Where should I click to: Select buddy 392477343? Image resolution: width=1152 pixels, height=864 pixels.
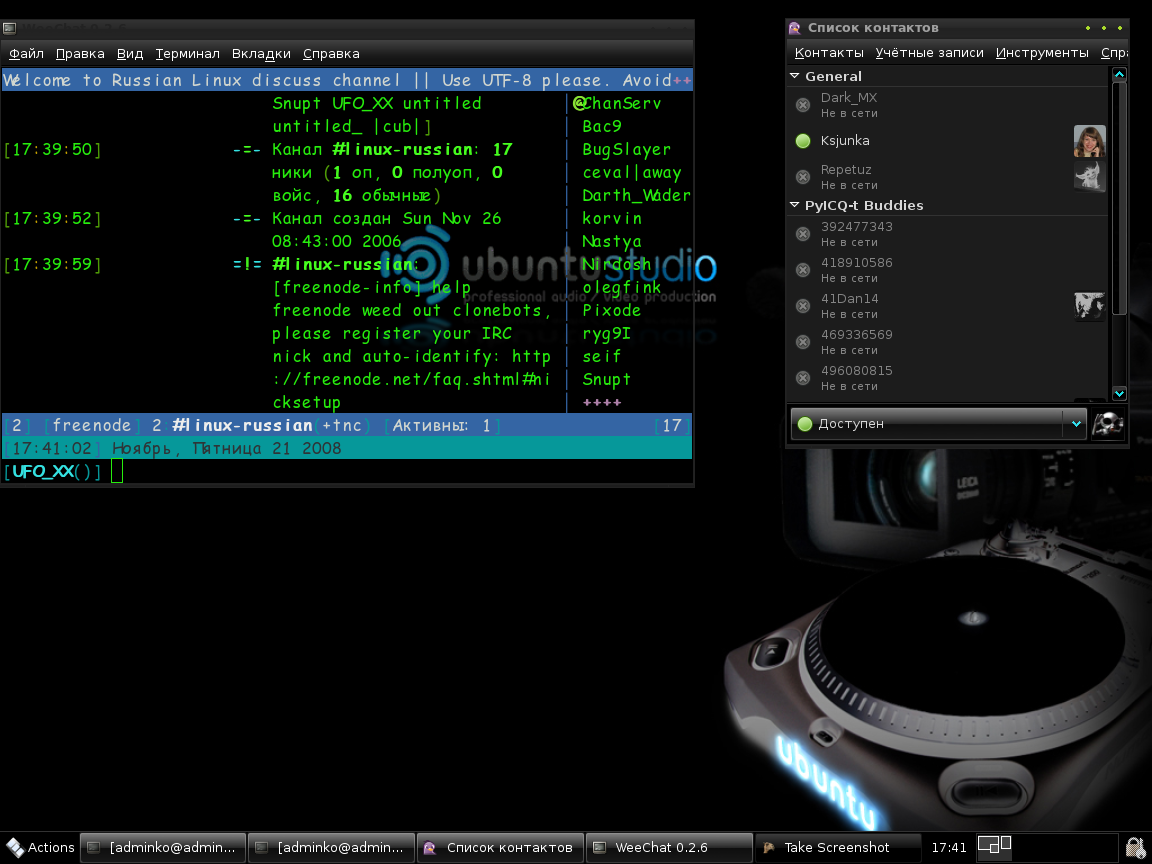(948, 234)
